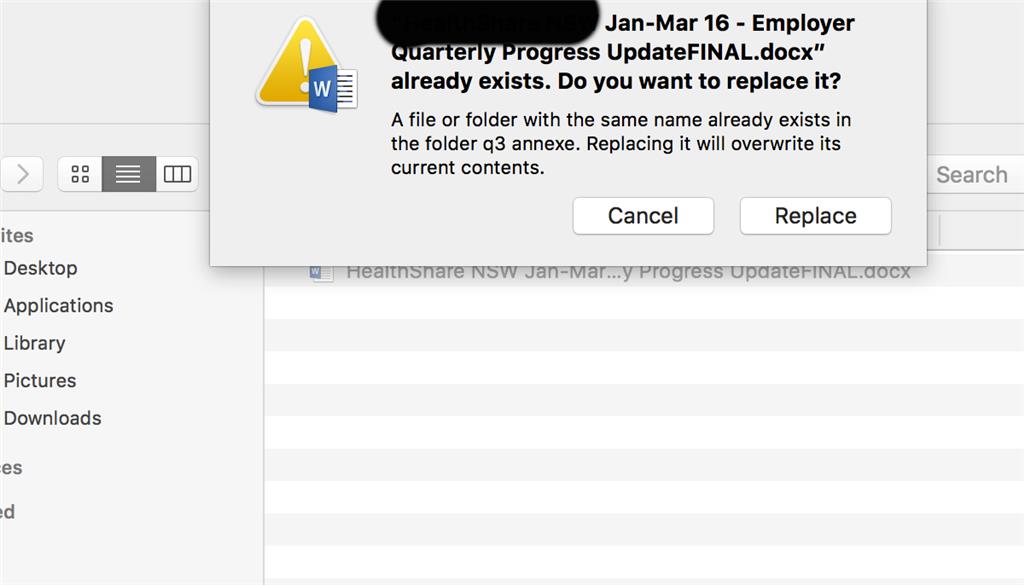Select Library in the sidebar

35,343
